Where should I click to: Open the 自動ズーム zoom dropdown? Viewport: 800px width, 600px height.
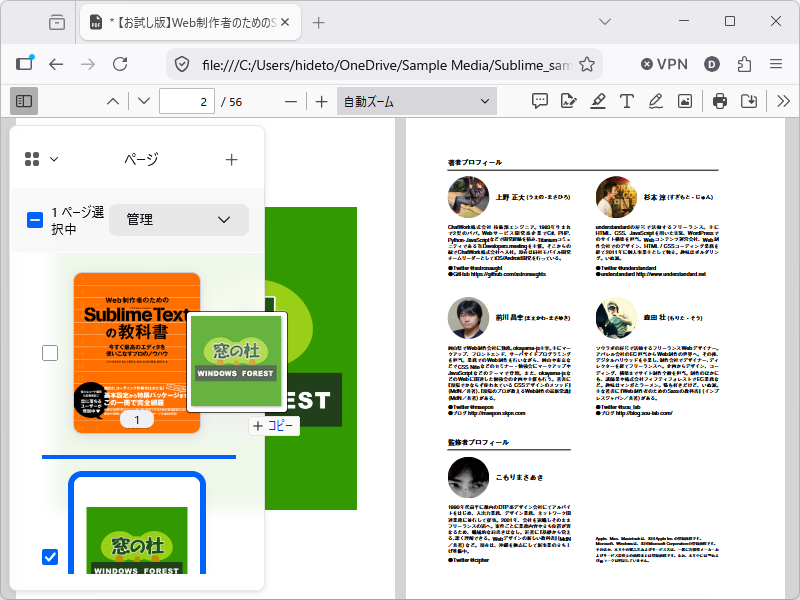[x=417, y=102]
